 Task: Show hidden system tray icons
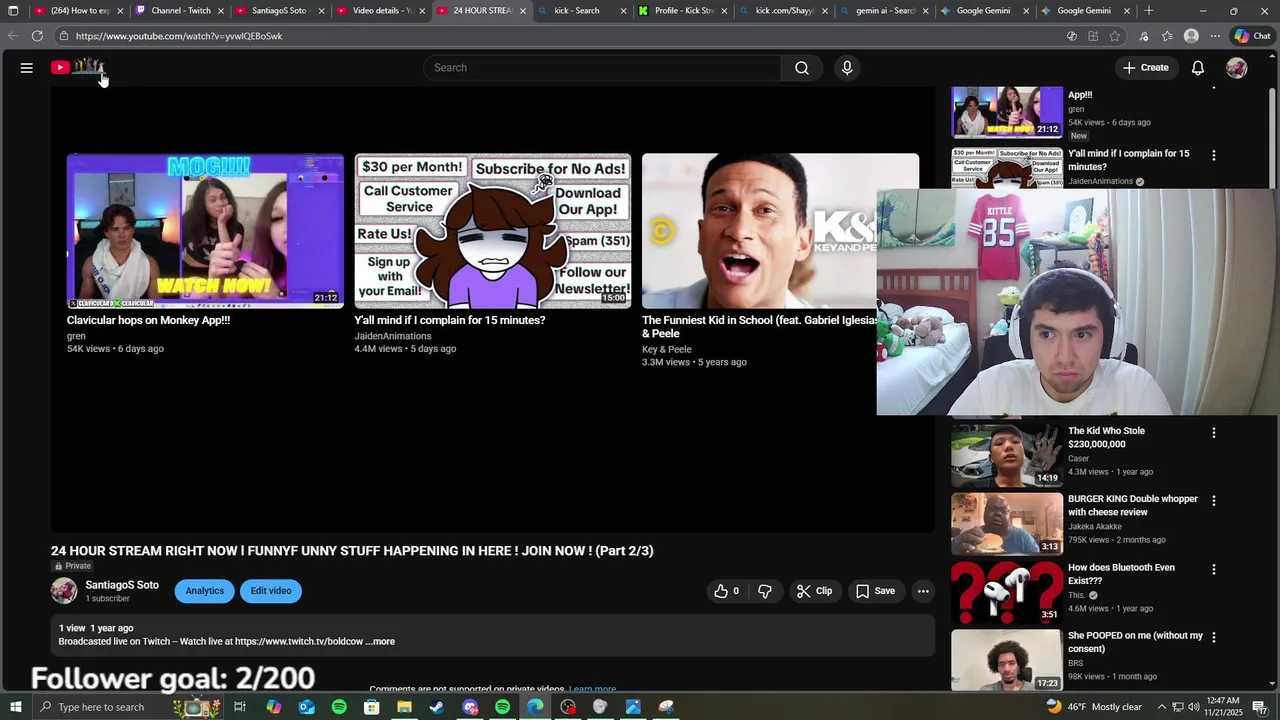click(1161, 707)
